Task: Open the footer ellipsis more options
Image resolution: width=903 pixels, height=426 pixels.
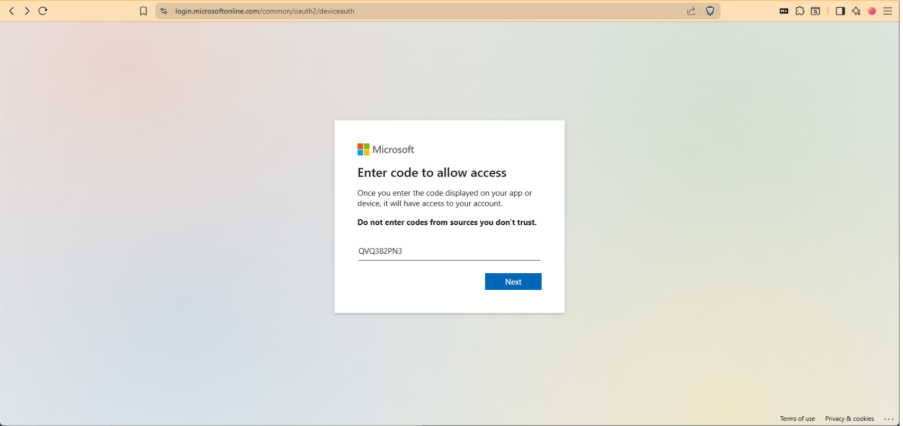Action: [x=887, y=419]
